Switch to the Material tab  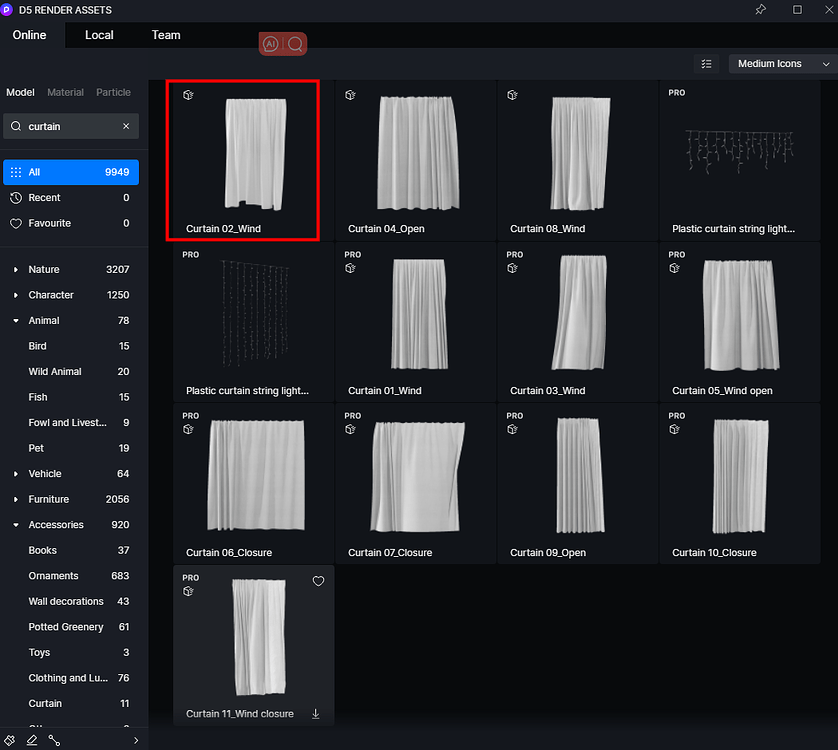point(65,92)
